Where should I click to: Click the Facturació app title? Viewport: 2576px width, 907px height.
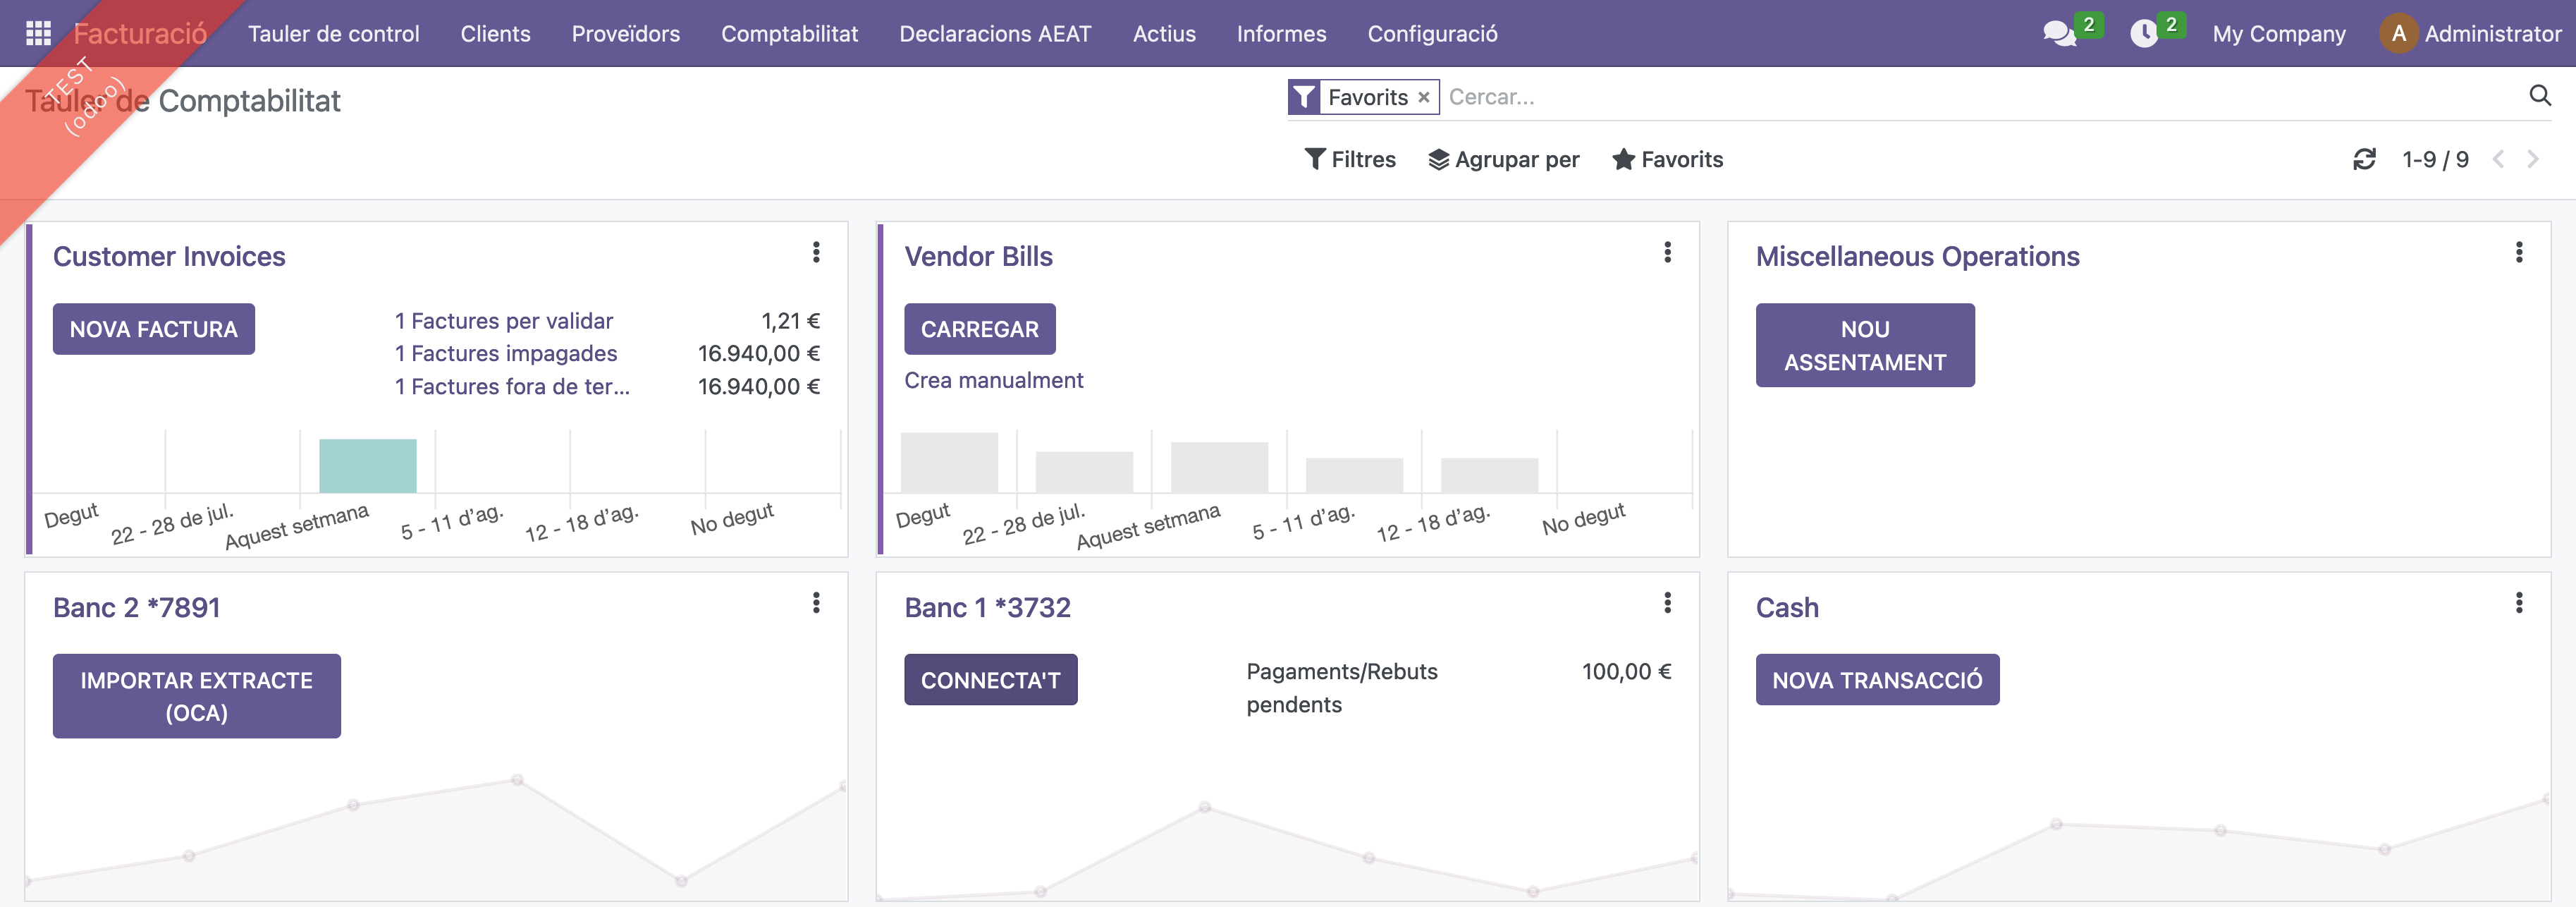[140, 33]
